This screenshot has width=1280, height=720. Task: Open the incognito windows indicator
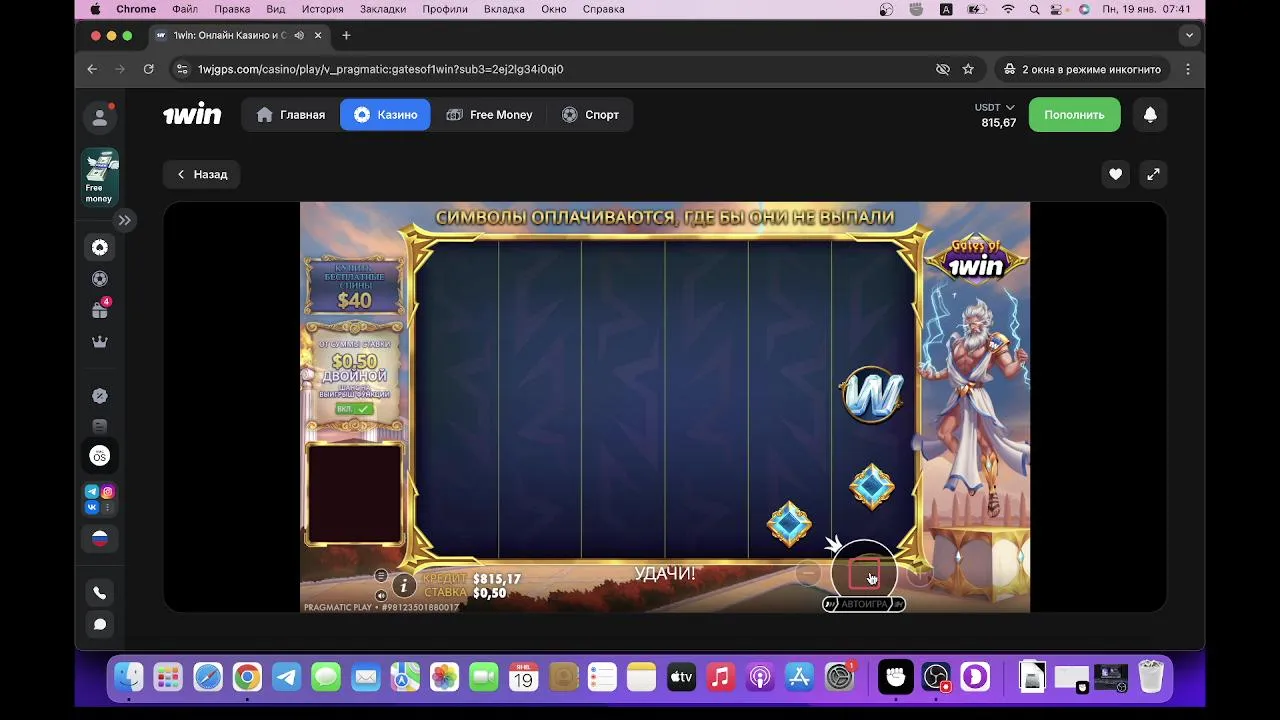(x=1081, y=69)
